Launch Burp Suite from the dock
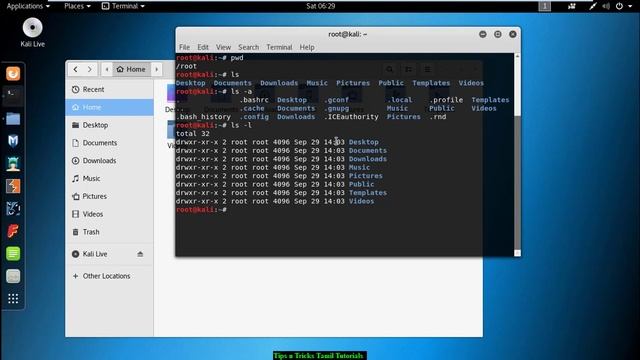The width and height of the screenshot is (640, 360). coord(13,186)
